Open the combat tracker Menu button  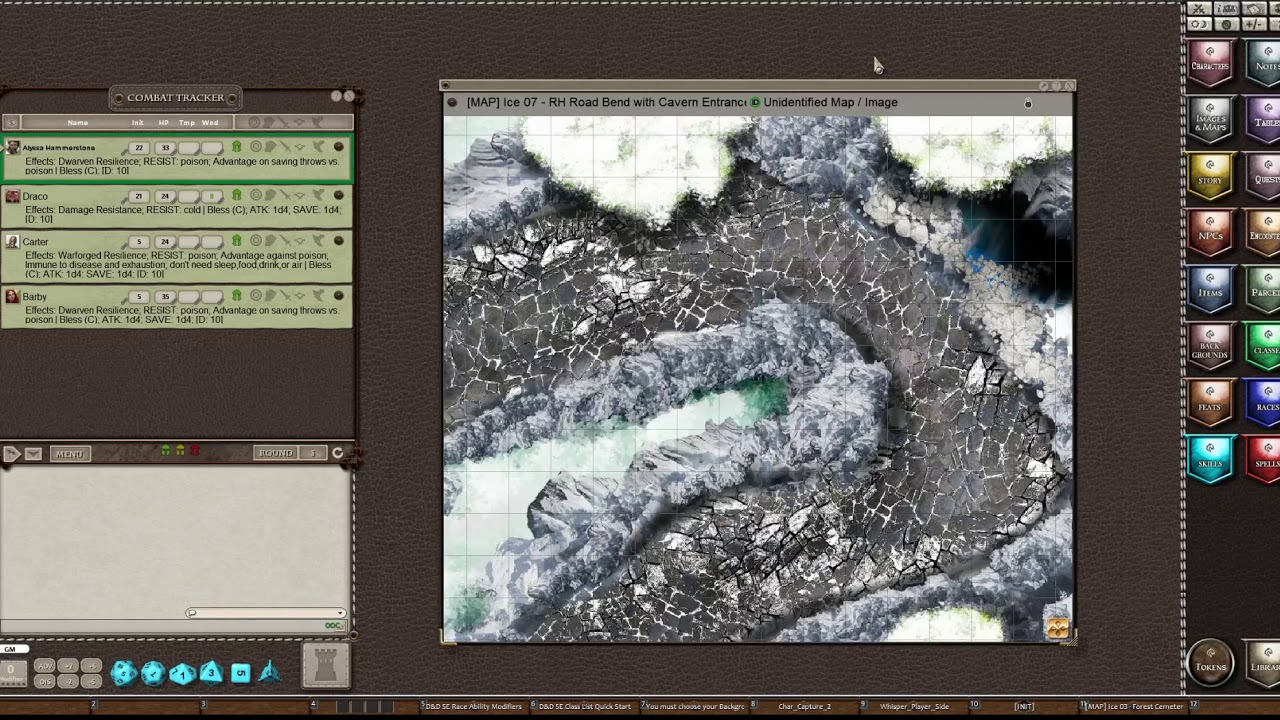pyautogui.click(x=69, y=454)
